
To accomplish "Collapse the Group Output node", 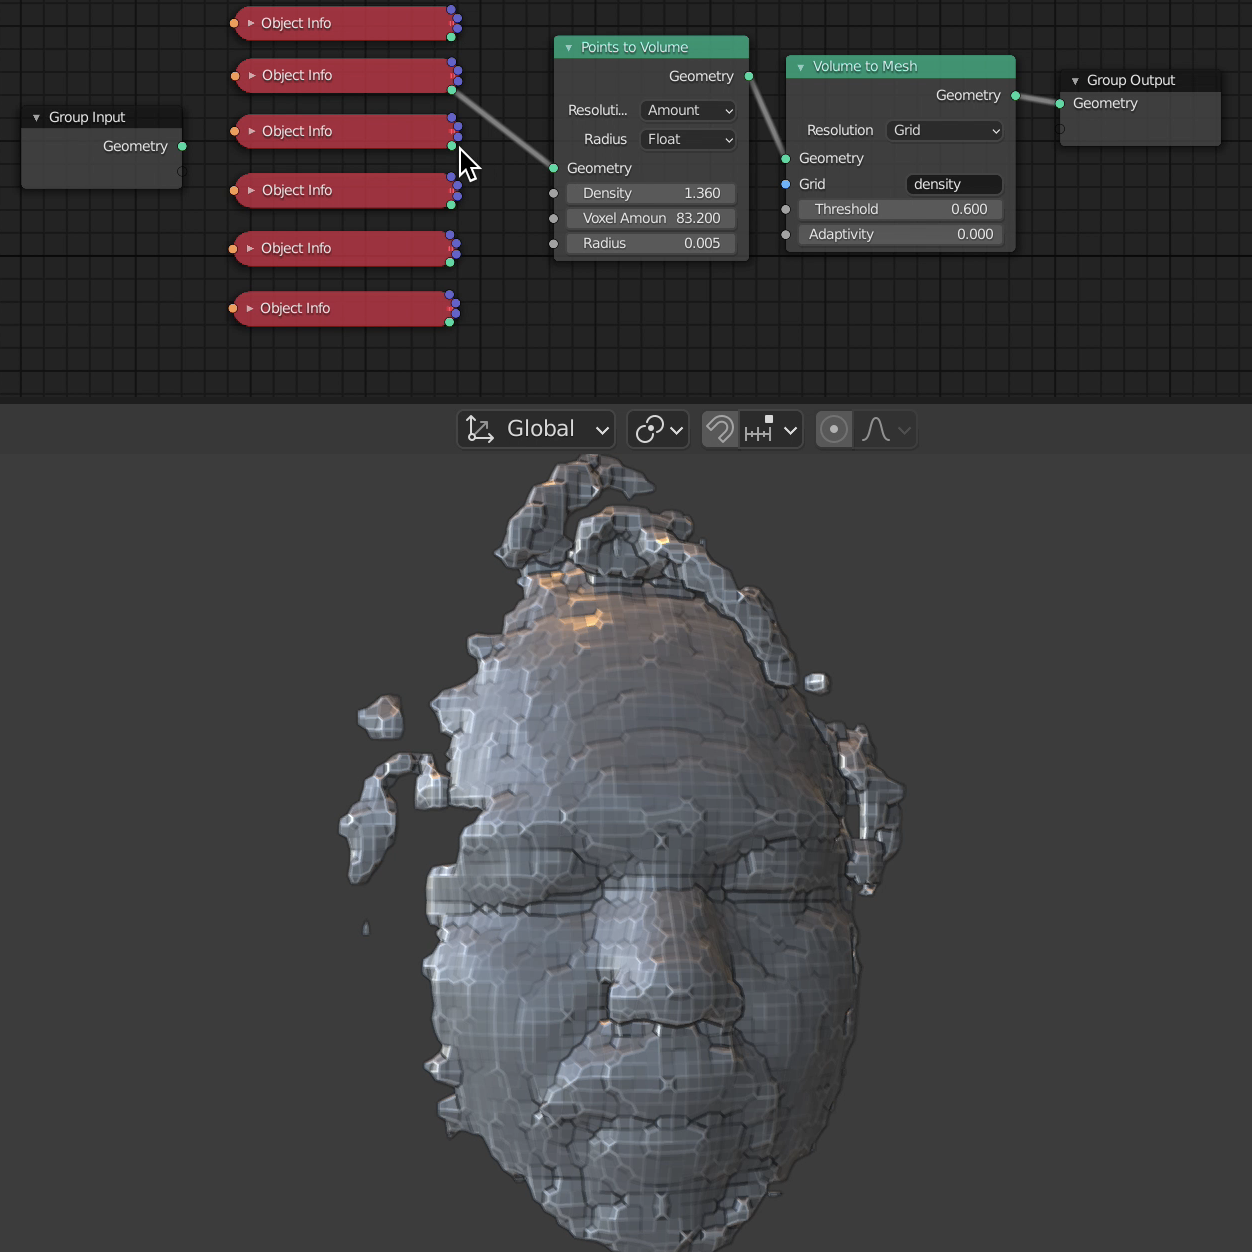I will click(x=1075, y=81).
